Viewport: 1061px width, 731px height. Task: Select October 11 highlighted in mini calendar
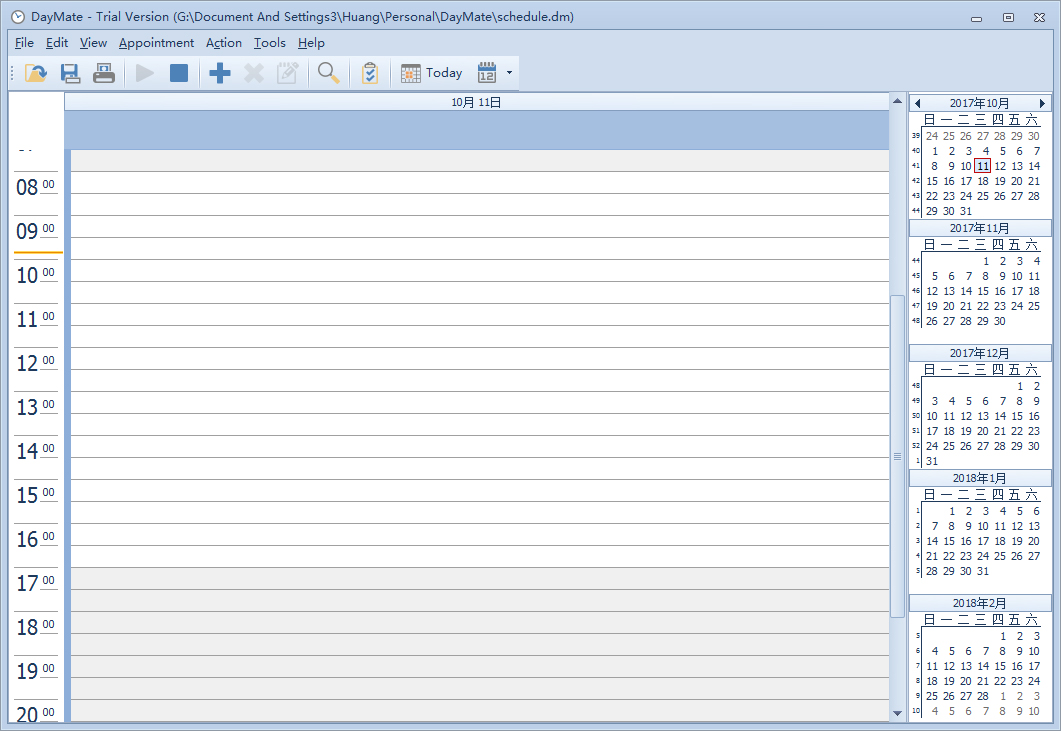[983, 166]
